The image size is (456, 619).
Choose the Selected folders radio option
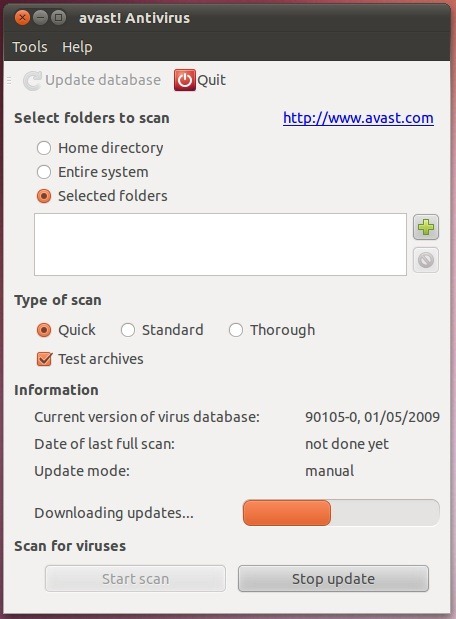pyautogui.click(x=44, y=196)
